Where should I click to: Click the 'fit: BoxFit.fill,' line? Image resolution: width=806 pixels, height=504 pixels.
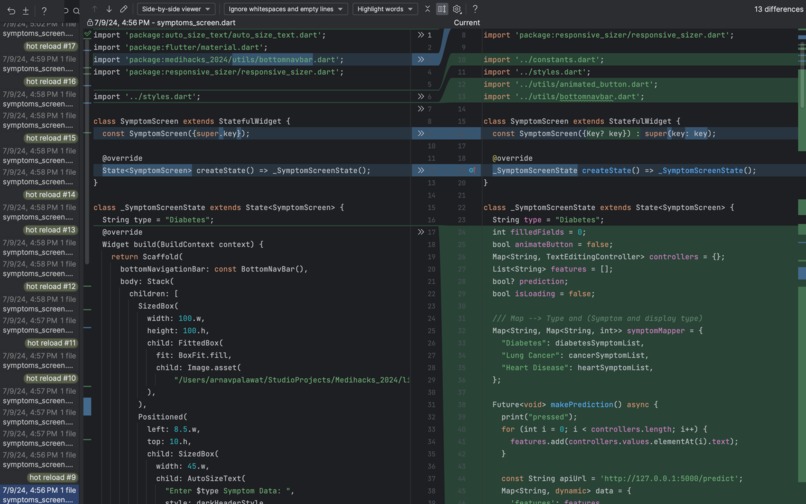[194, 356]
